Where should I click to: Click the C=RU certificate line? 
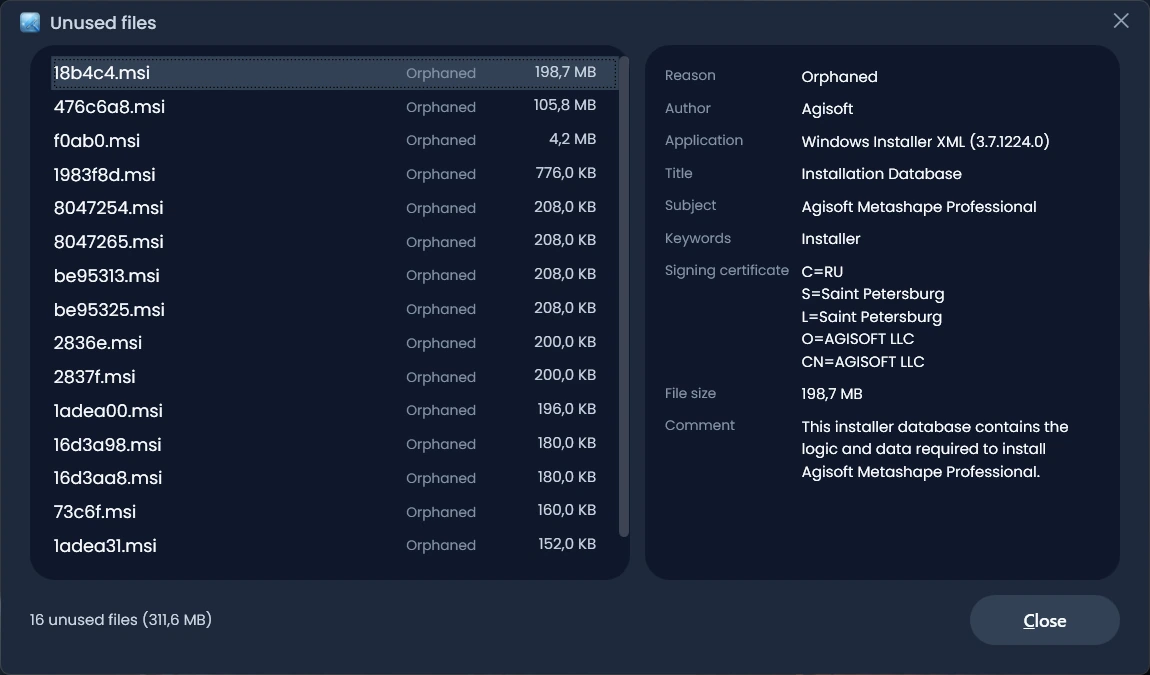[822, 271]
